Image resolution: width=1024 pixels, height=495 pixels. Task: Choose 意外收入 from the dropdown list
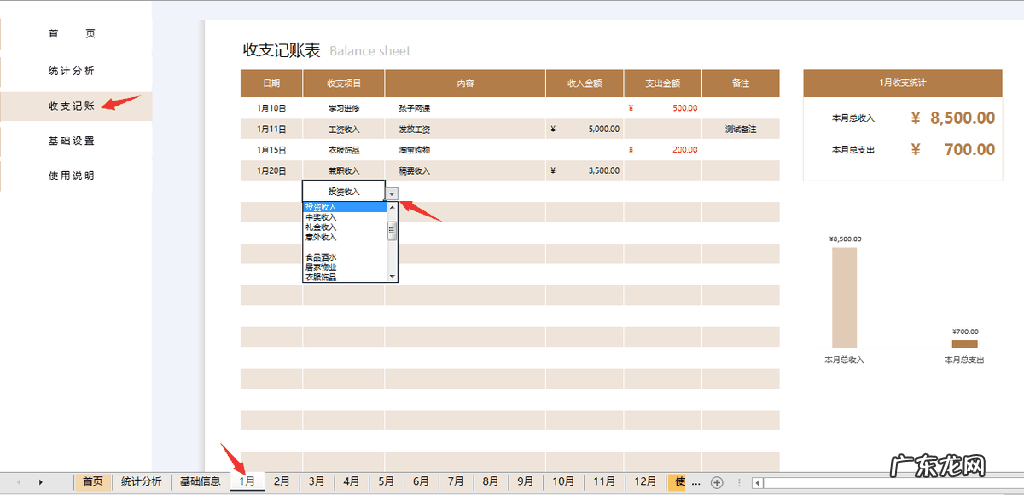tap(345, 236)
